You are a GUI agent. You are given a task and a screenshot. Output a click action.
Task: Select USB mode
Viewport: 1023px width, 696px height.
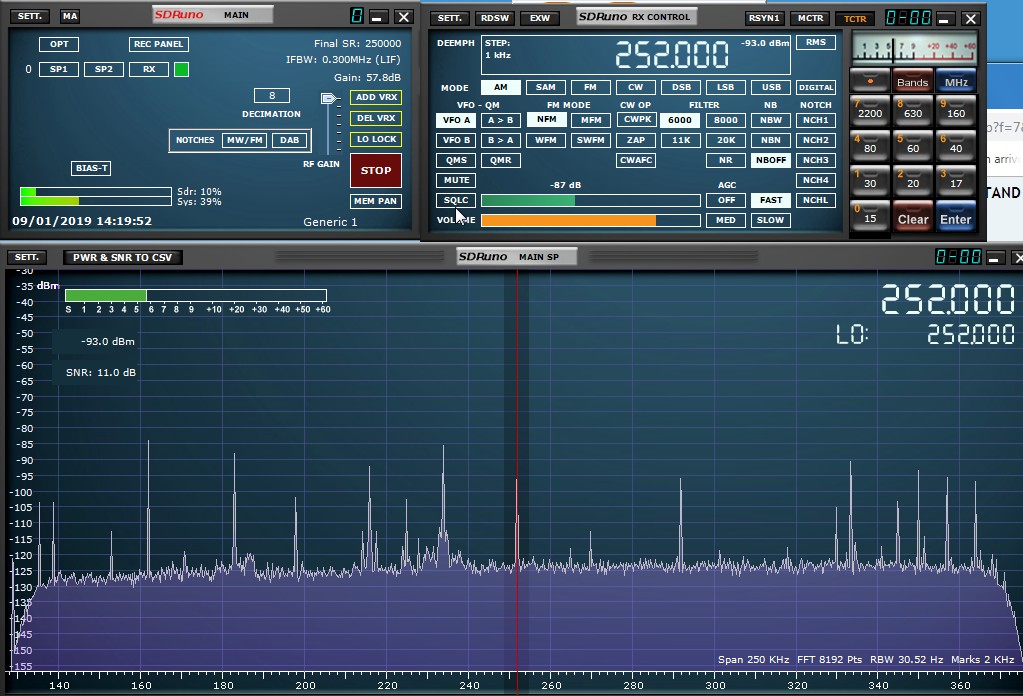(771, 87)
